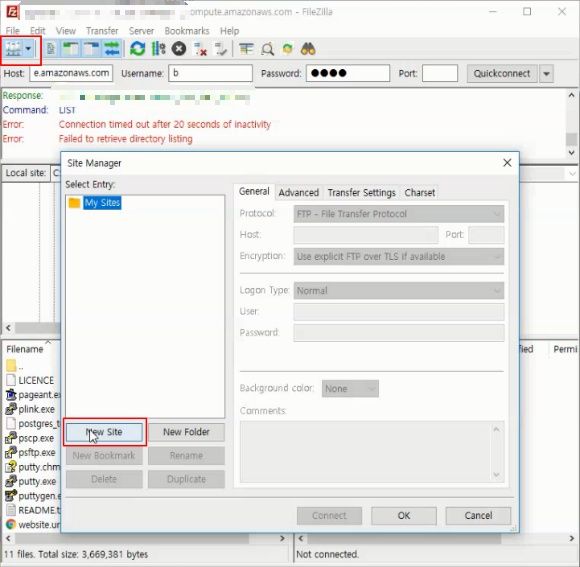Click the Delete button in Site Manager

pyautogui.click(x=104, y=479)
